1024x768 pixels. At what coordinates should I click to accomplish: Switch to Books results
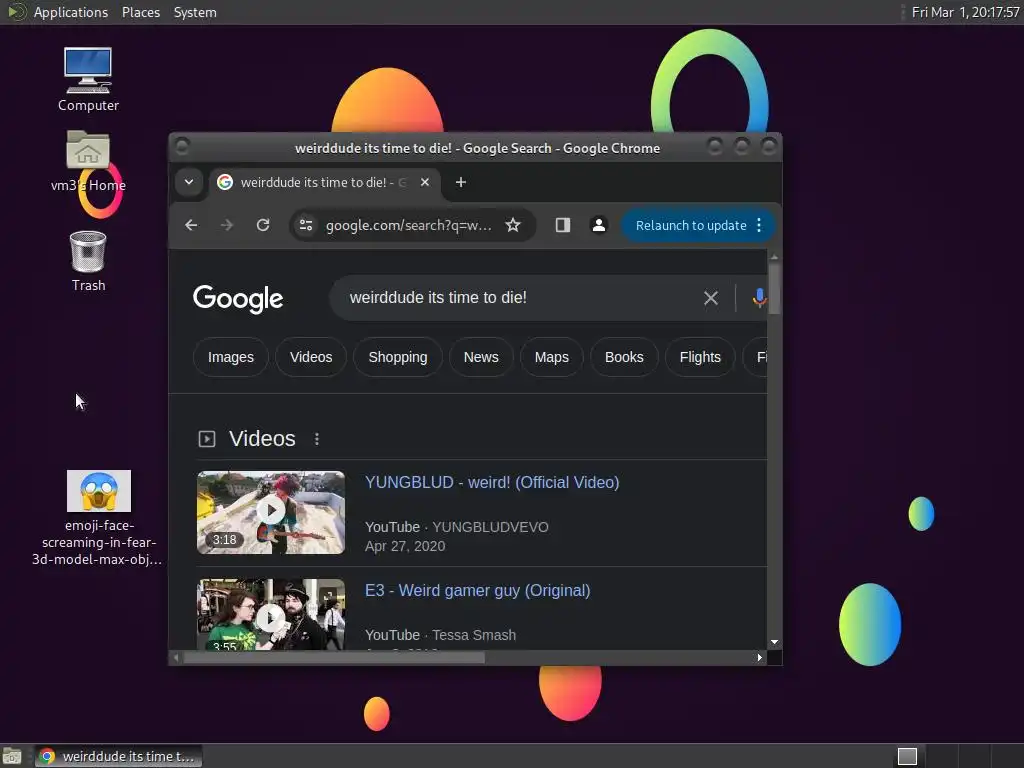[624, 357]
